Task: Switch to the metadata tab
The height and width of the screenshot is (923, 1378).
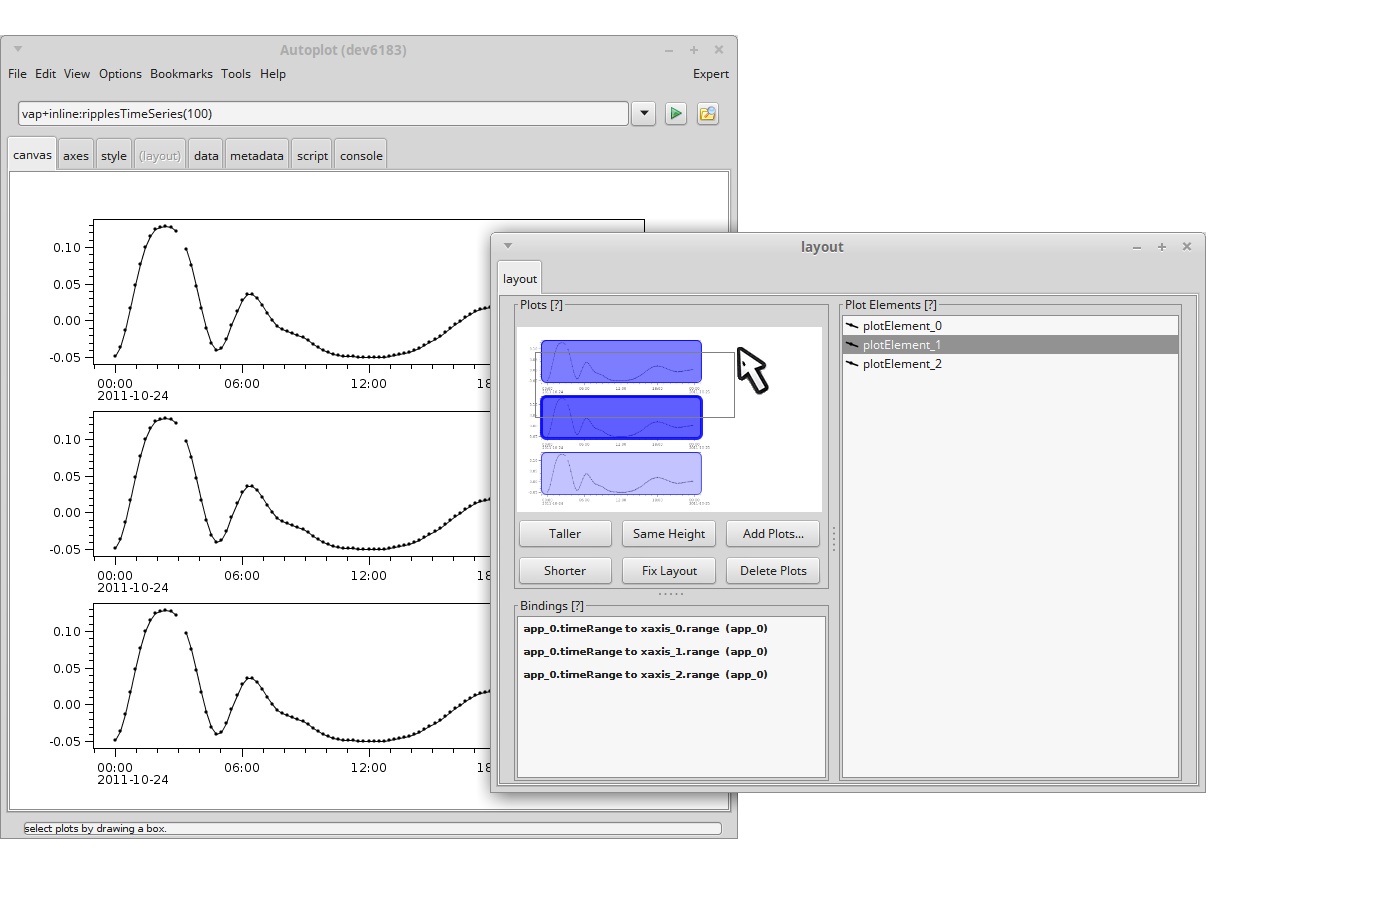Action: [257, 156]
